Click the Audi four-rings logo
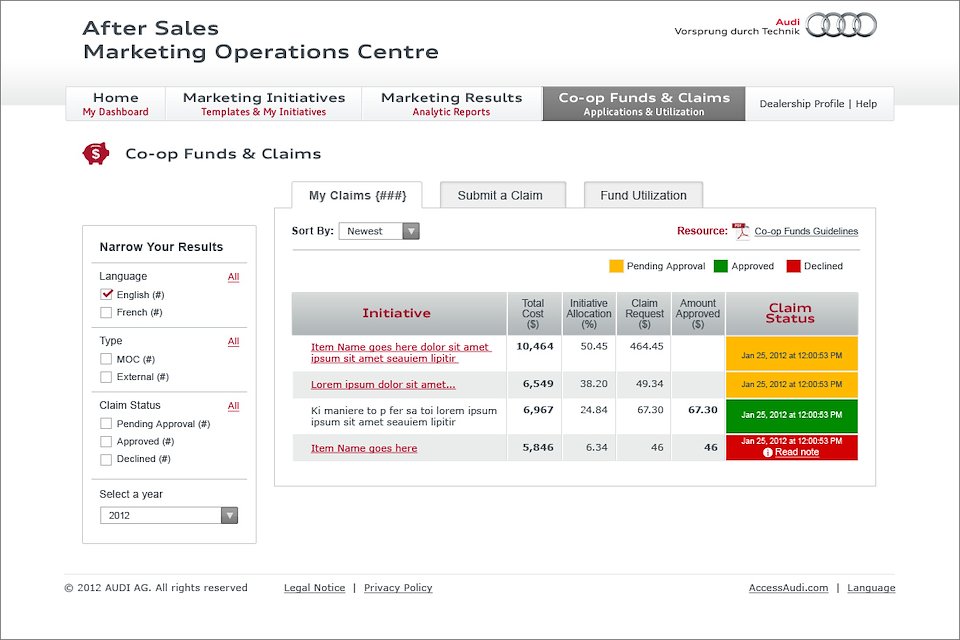Viewport: 960px width, 640px height. [x=841, y=25]
